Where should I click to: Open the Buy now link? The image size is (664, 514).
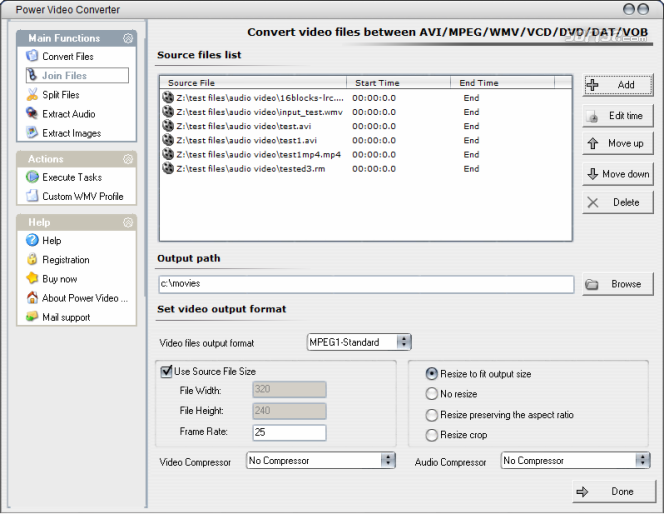60,279
